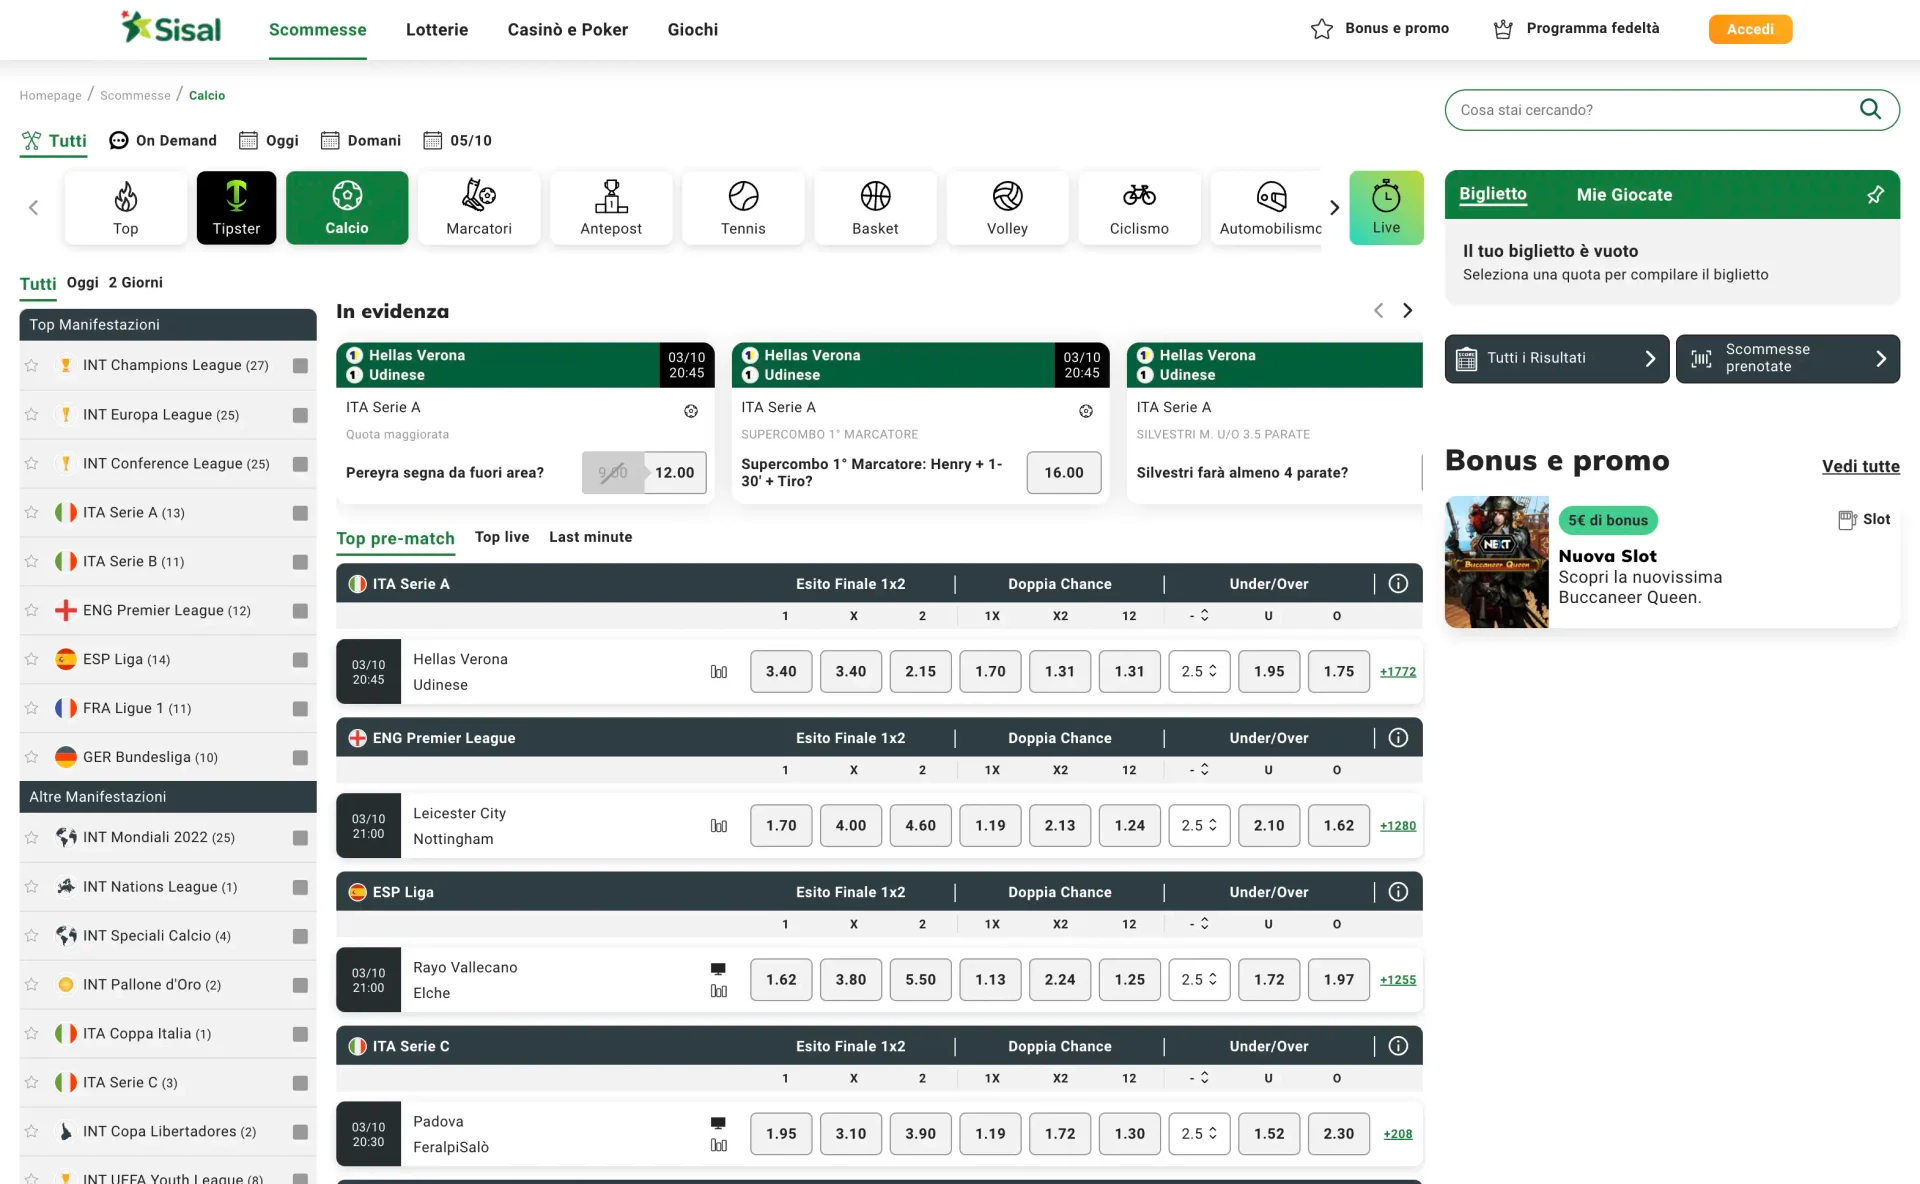Image resolution: width=1920 pixels, height=1184 pixels.
Task: Open Scommesse prenotate
Action: click(x=1788, y=358)
